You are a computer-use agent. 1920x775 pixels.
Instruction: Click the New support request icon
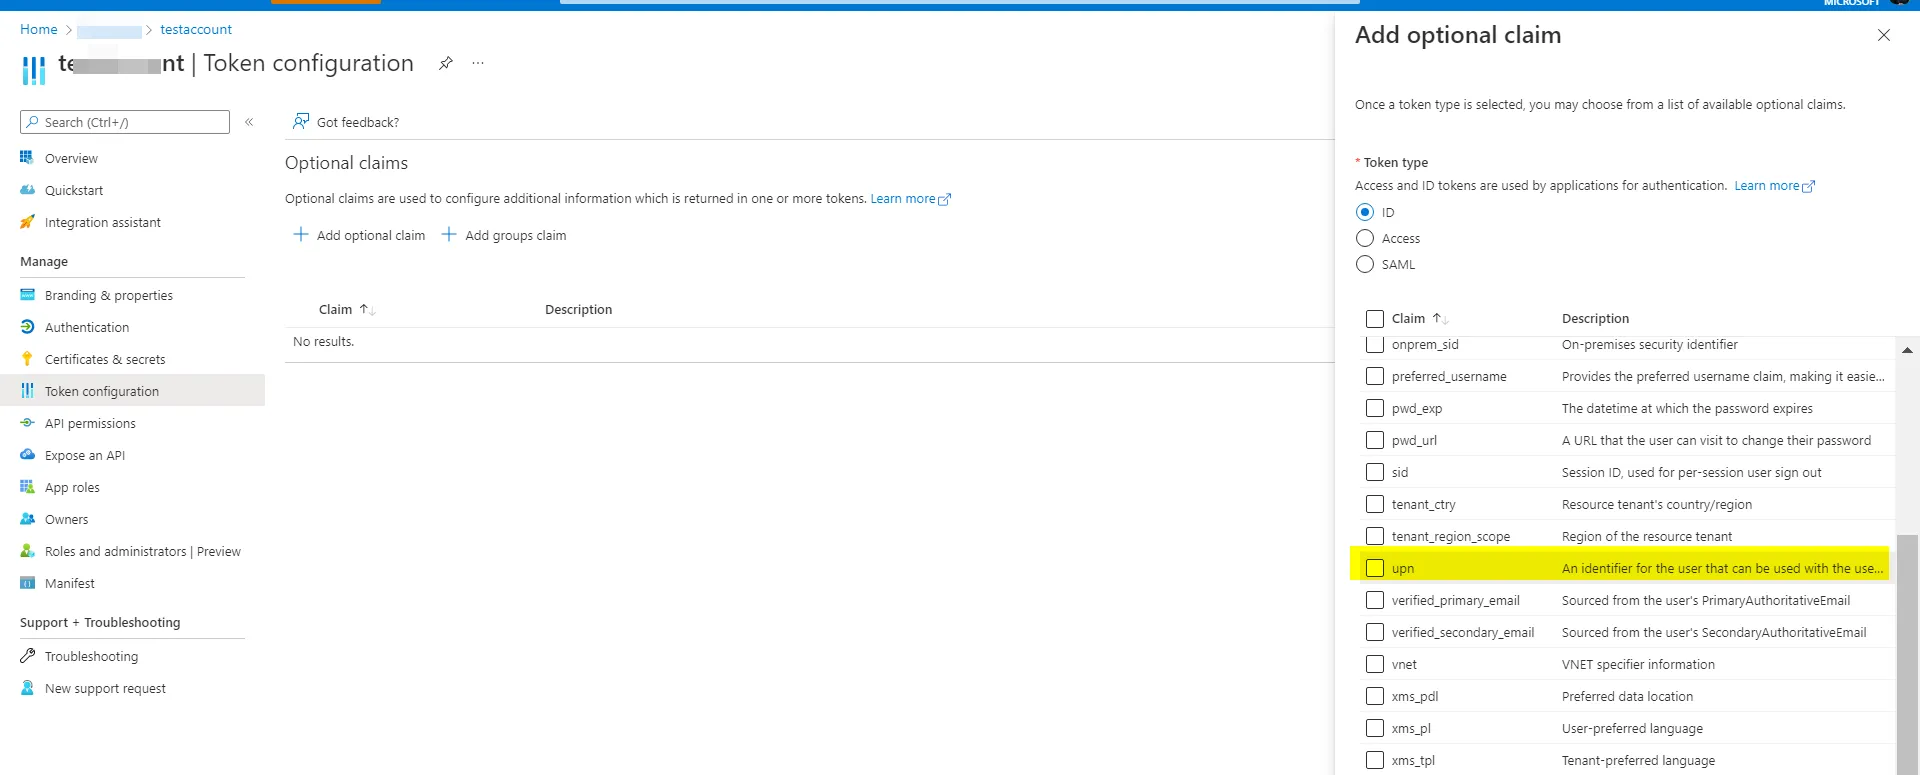tap(27, 688)
